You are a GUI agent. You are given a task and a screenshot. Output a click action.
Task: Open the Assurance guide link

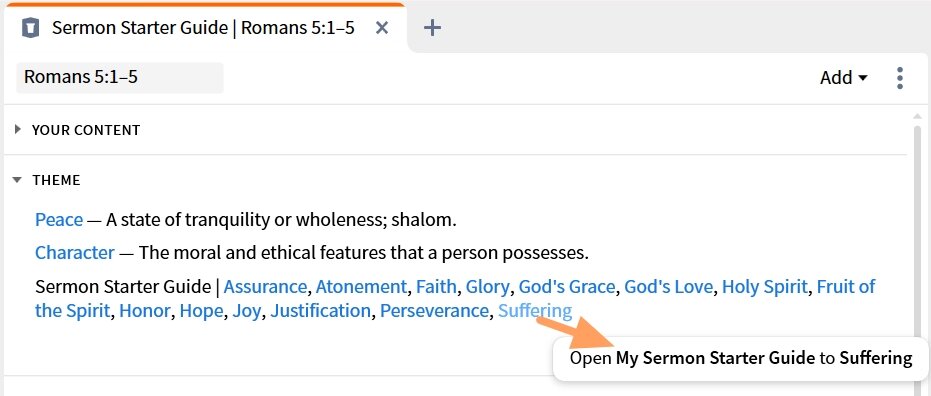coord(265,287)
